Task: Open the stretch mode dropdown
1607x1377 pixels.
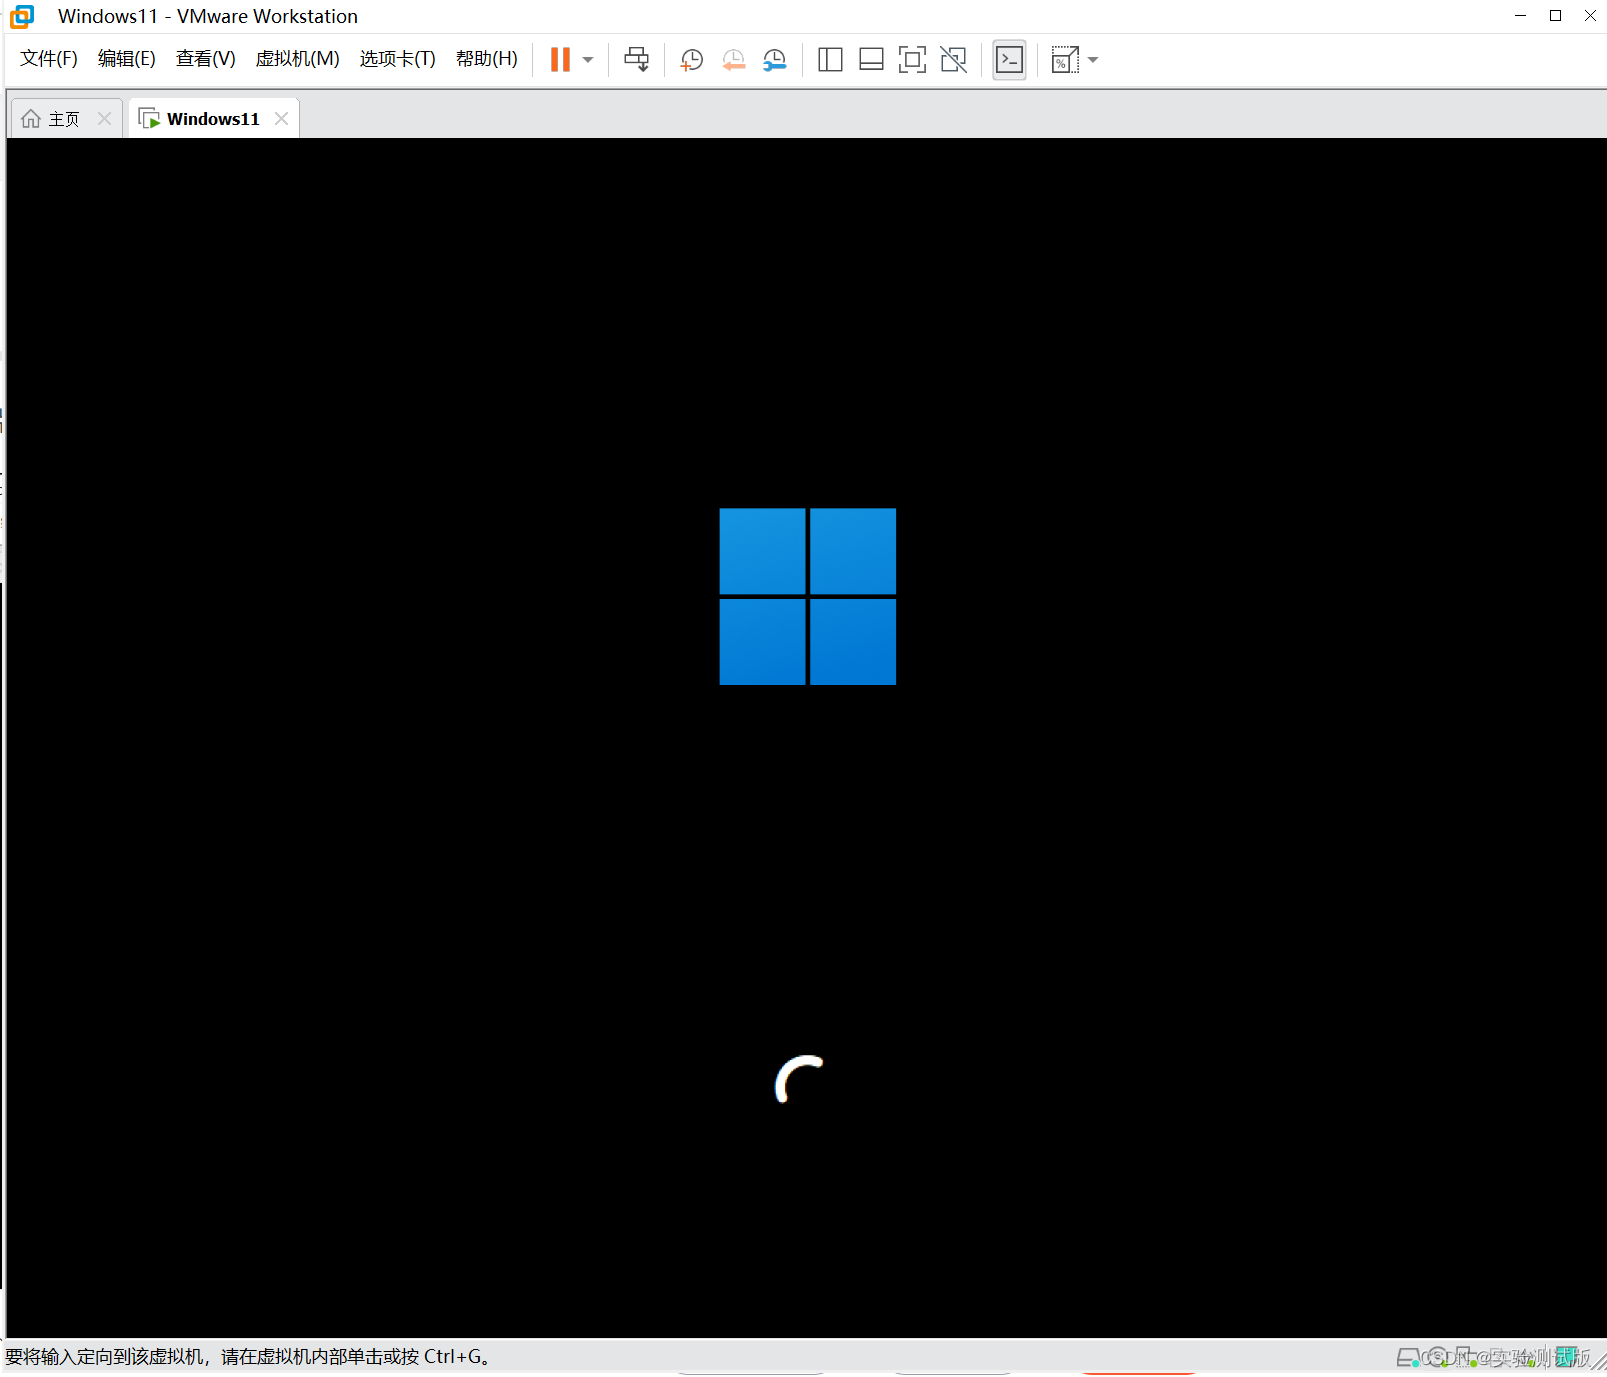Action: (1092, 59)
